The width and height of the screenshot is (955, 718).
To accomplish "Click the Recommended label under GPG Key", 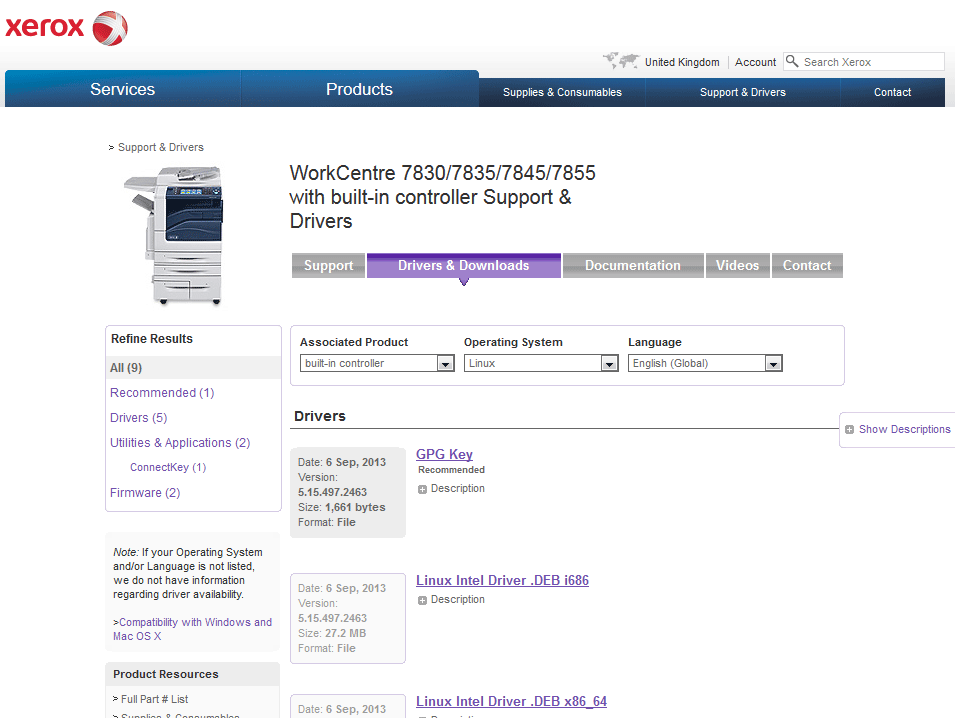I will (x=451, y=470).
